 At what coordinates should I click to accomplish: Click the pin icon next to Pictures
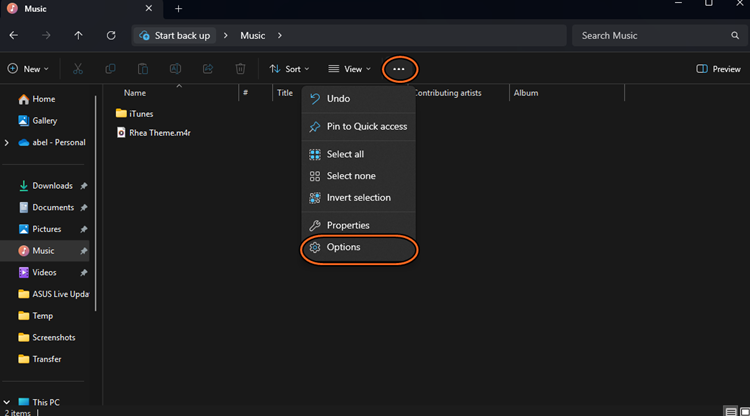(x=84, y=229)
